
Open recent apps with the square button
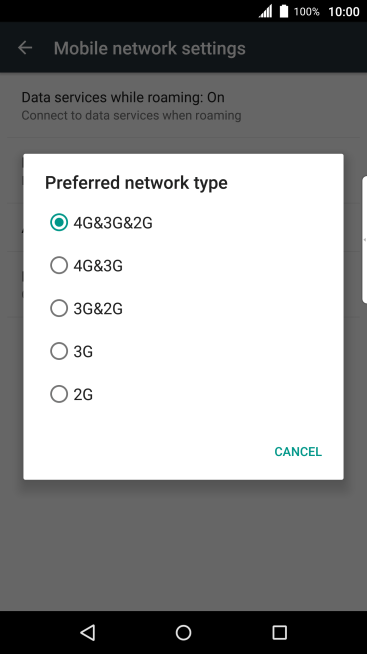coord(279,632)
